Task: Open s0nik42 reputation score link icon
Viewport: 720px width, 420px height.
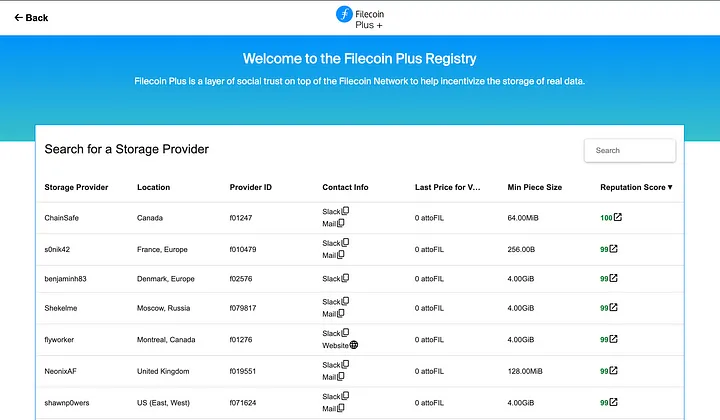Action: point(613,249)
